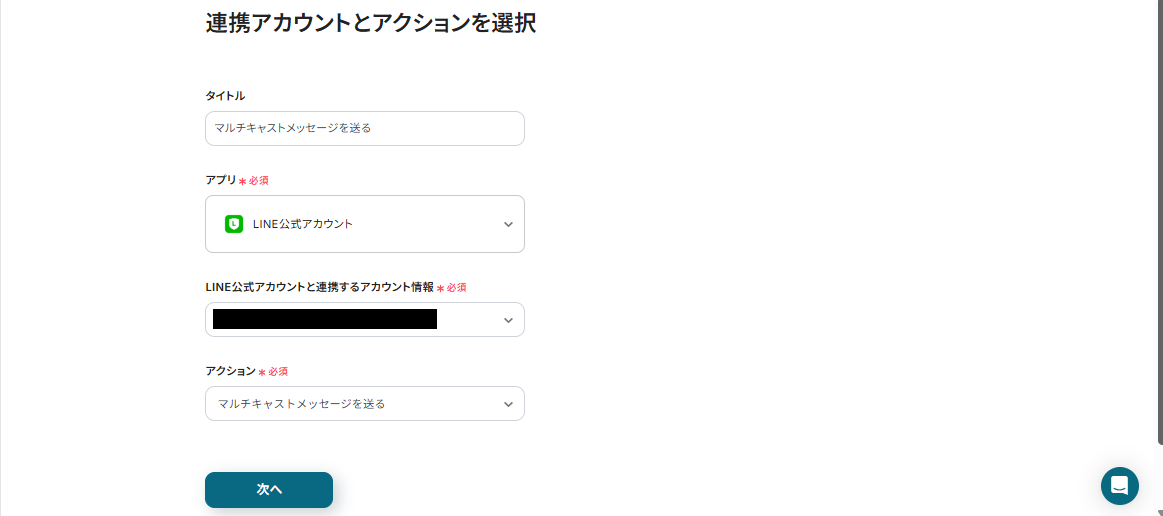Image resolution: width=1163 pixels, height=516 pixels.
Task: Focus the タイトル text input field
Action: 364,128
